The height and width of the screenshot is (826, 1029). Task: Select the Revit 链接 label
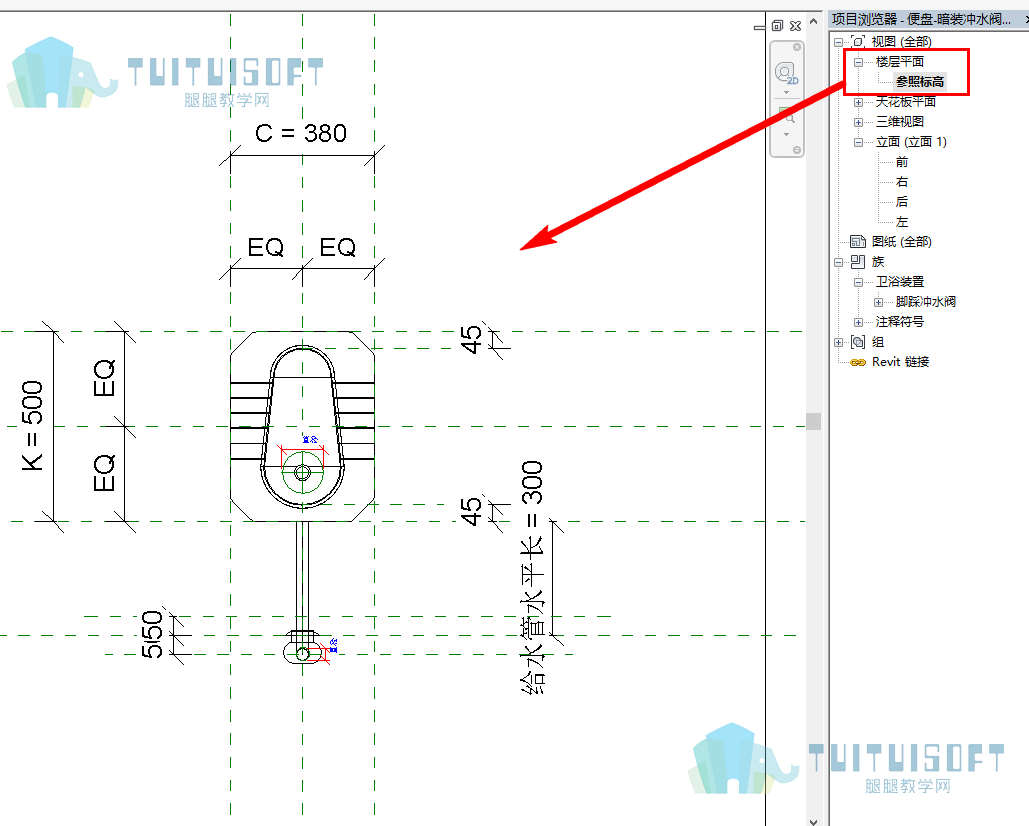pos(900,361)
